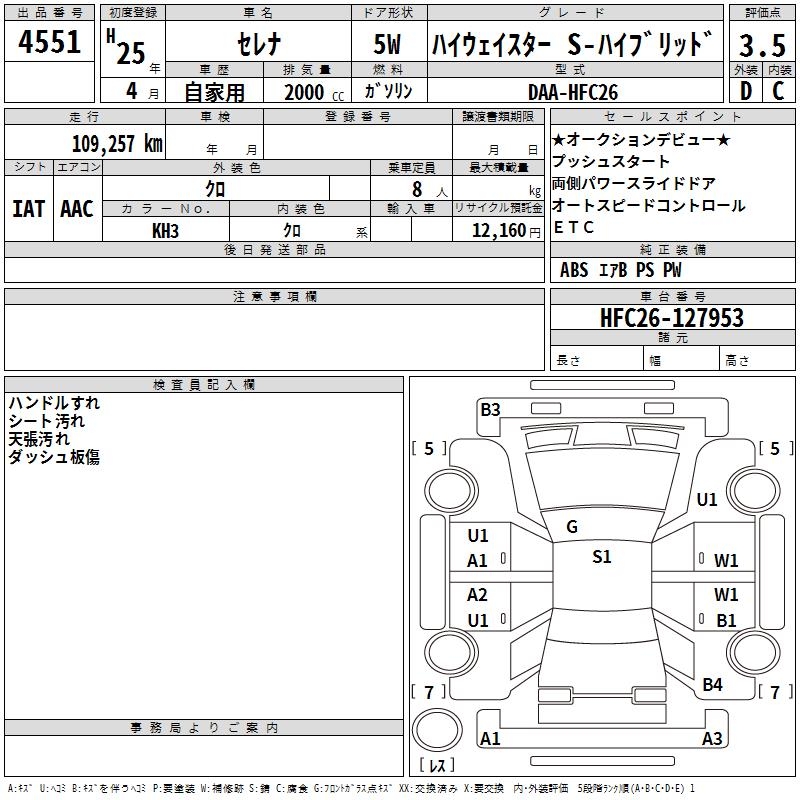Screen dimensions: 800x800
Task: Click the 検査員記入欄 section header
Action: [x=204, y=385]
